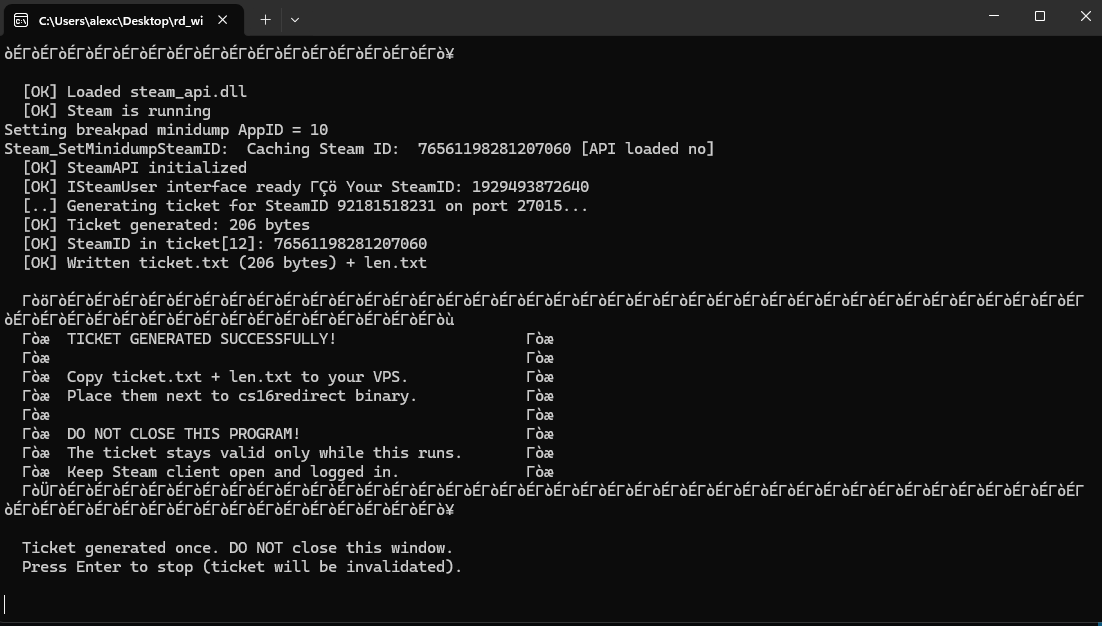
Task: Click the Caching Steam ID number 76561198281207060
Action: coord(494,148)
